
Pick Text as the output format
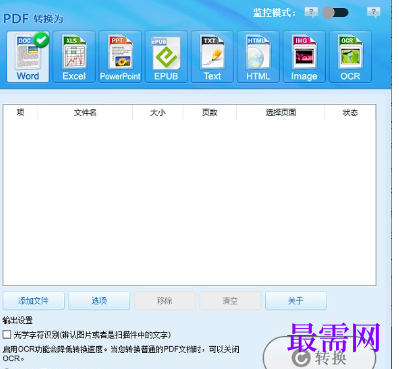[212, 57]
